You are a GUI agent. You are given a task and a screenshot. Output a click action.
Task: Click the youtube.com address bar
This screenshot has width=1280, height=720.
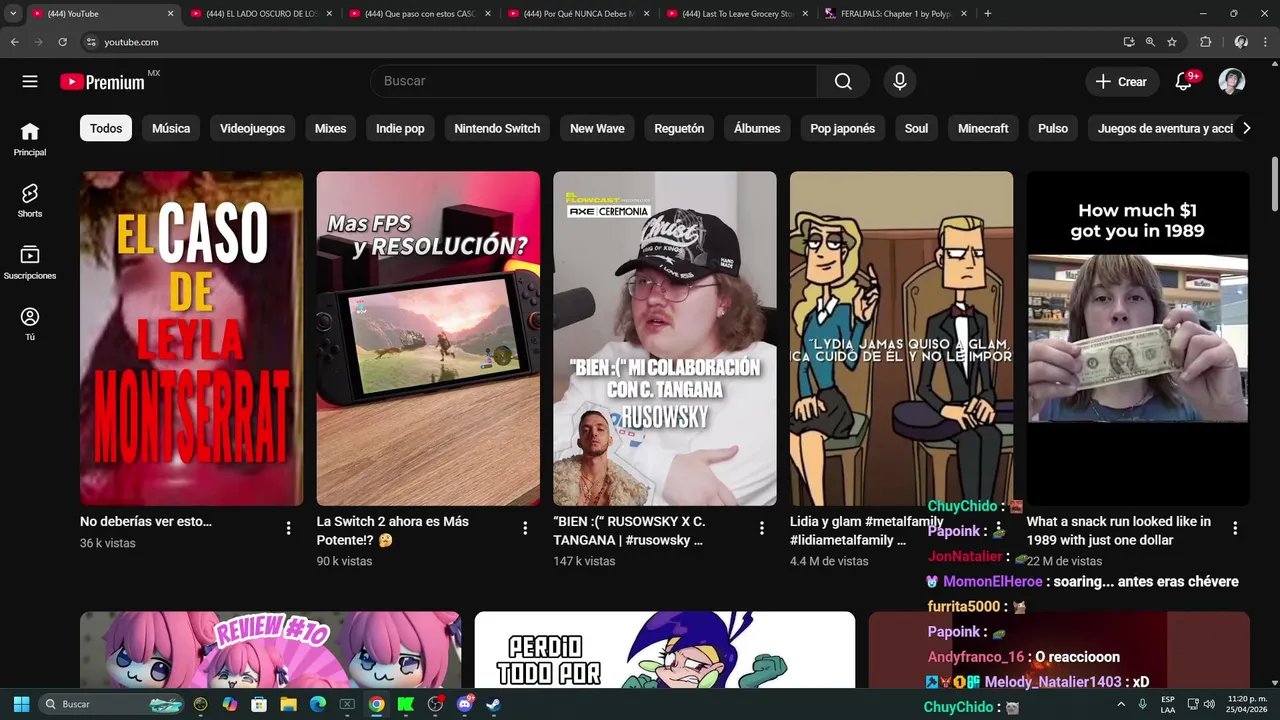pyautogui.click(x=600, y=42)
